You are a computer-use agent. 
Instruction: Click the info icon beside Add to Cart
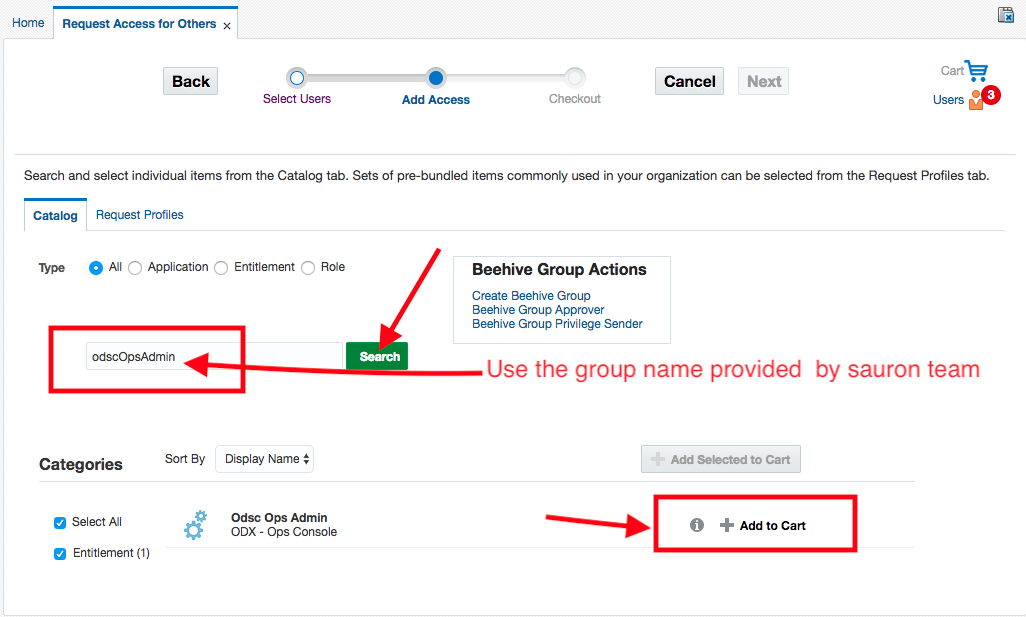coord(697,525)
